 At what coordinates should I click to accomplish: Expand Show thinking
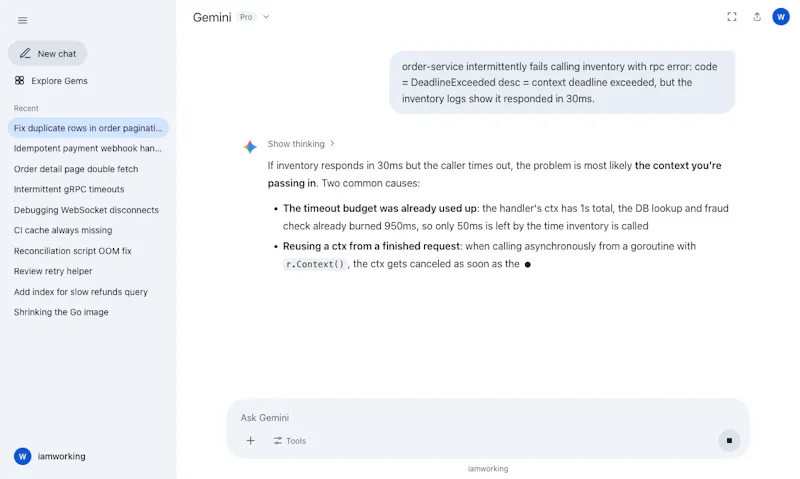click(301, 144)
